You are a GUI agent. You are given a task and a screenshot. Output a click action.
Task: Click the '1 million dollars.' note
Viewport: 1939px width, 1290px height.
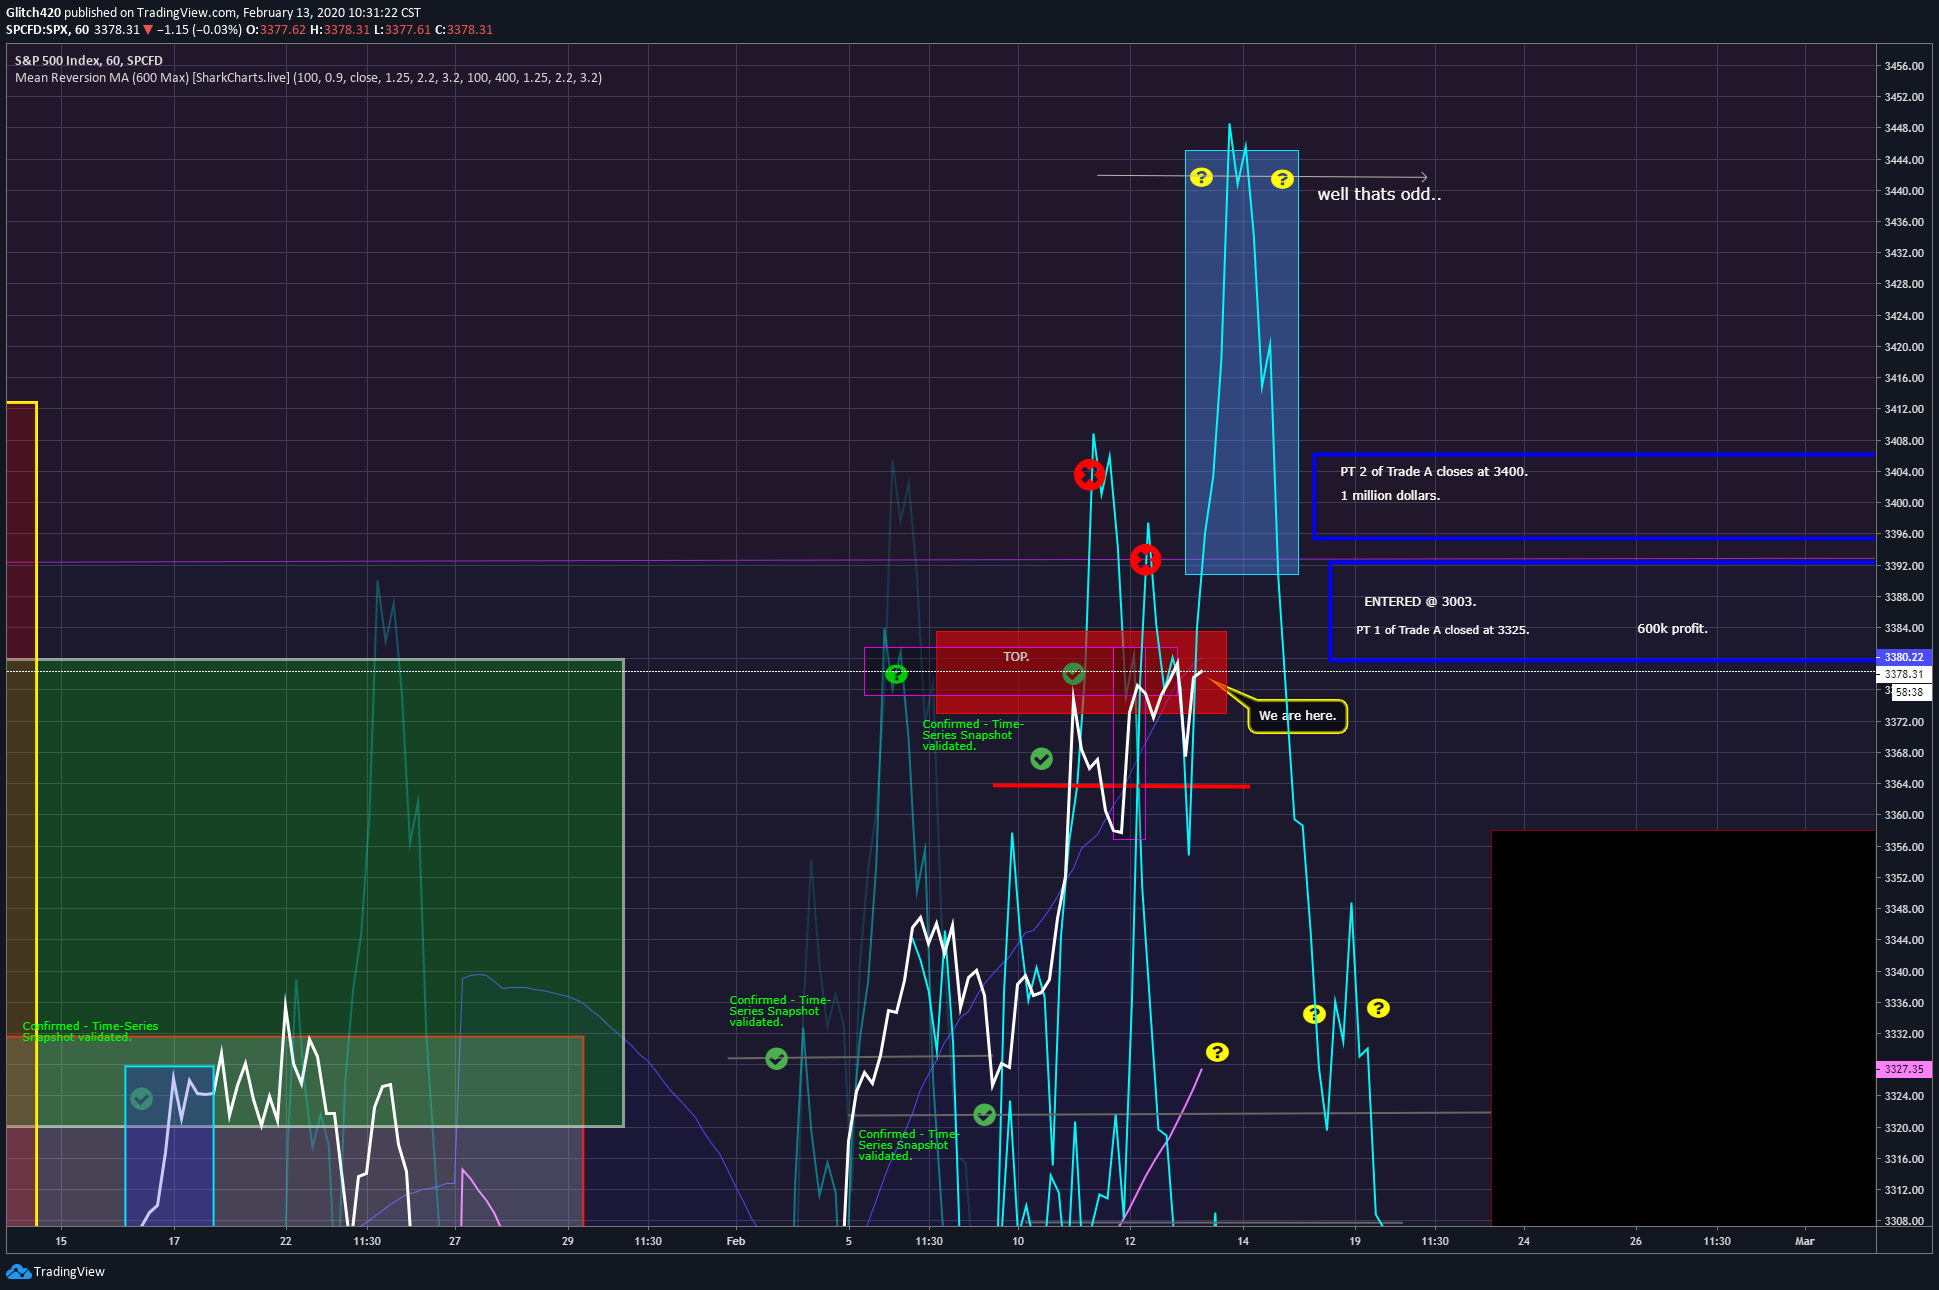pos(1390,496)
